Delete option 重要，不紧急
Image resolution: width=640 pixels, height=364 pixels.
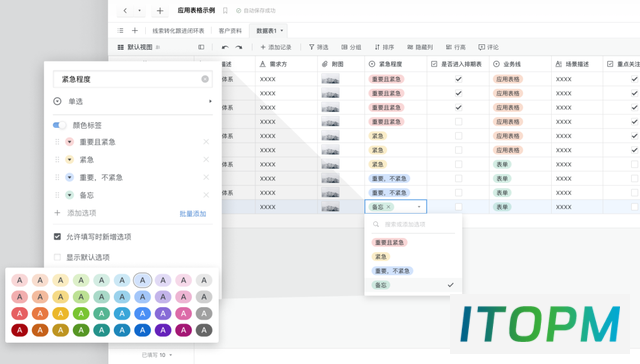click(206, 178)
